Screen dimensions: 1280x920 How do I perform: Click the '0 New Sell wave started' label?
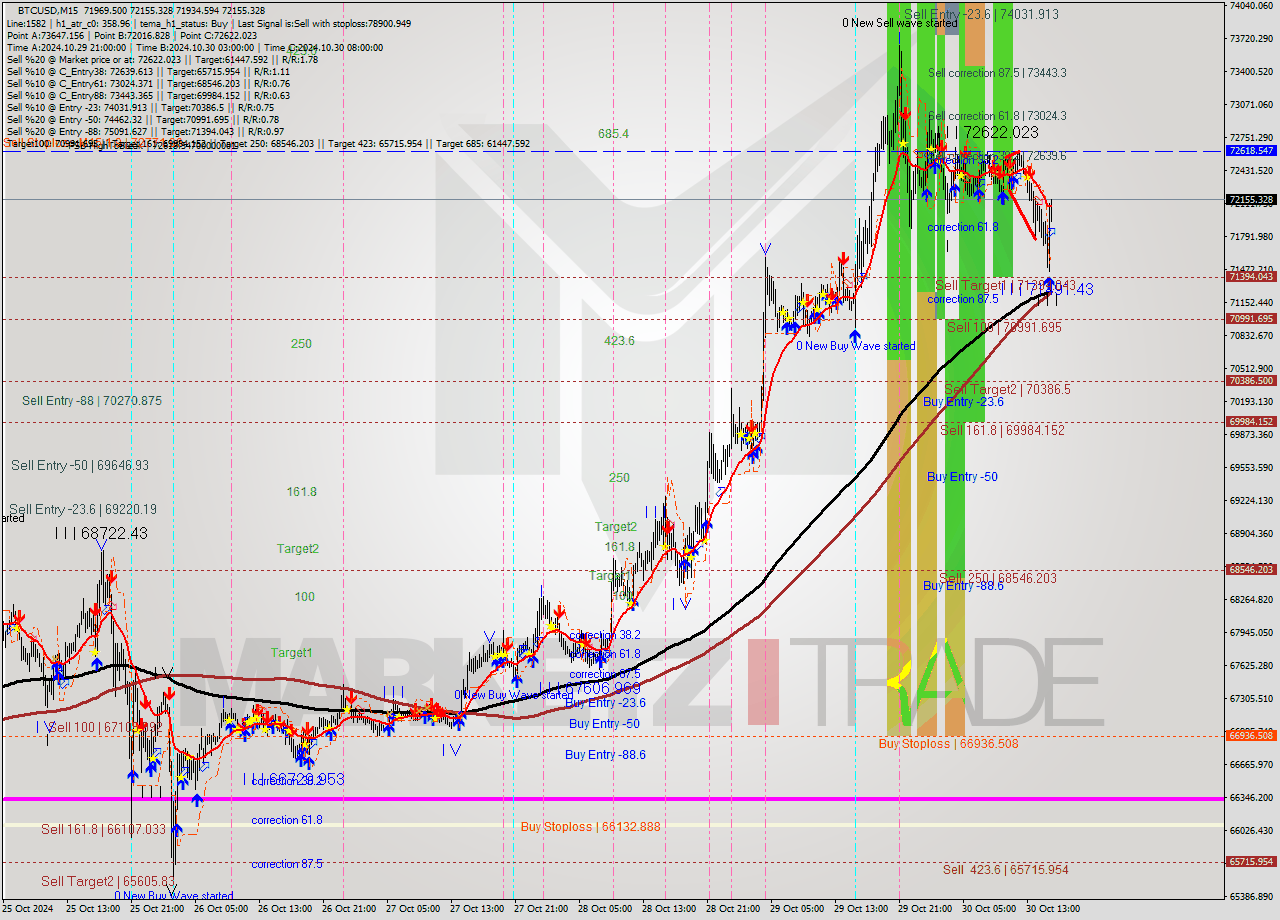click(x=899, y=22)
